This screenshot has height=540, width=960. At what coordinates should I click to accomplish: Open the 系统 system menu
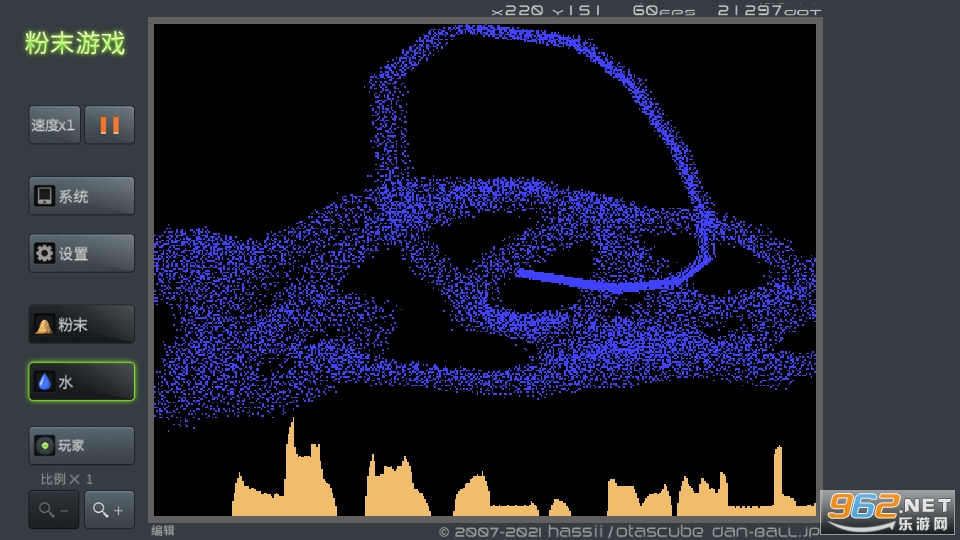(x=81, y=196)
